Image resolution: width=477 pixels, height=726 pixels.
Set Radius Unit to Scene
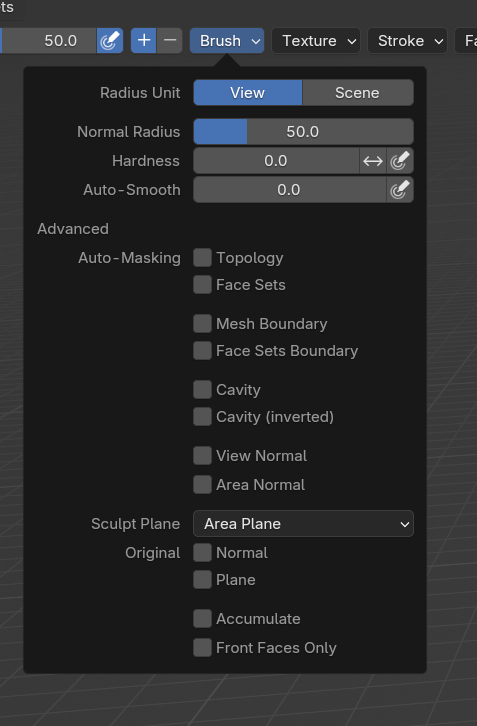(x=358, y=93)
